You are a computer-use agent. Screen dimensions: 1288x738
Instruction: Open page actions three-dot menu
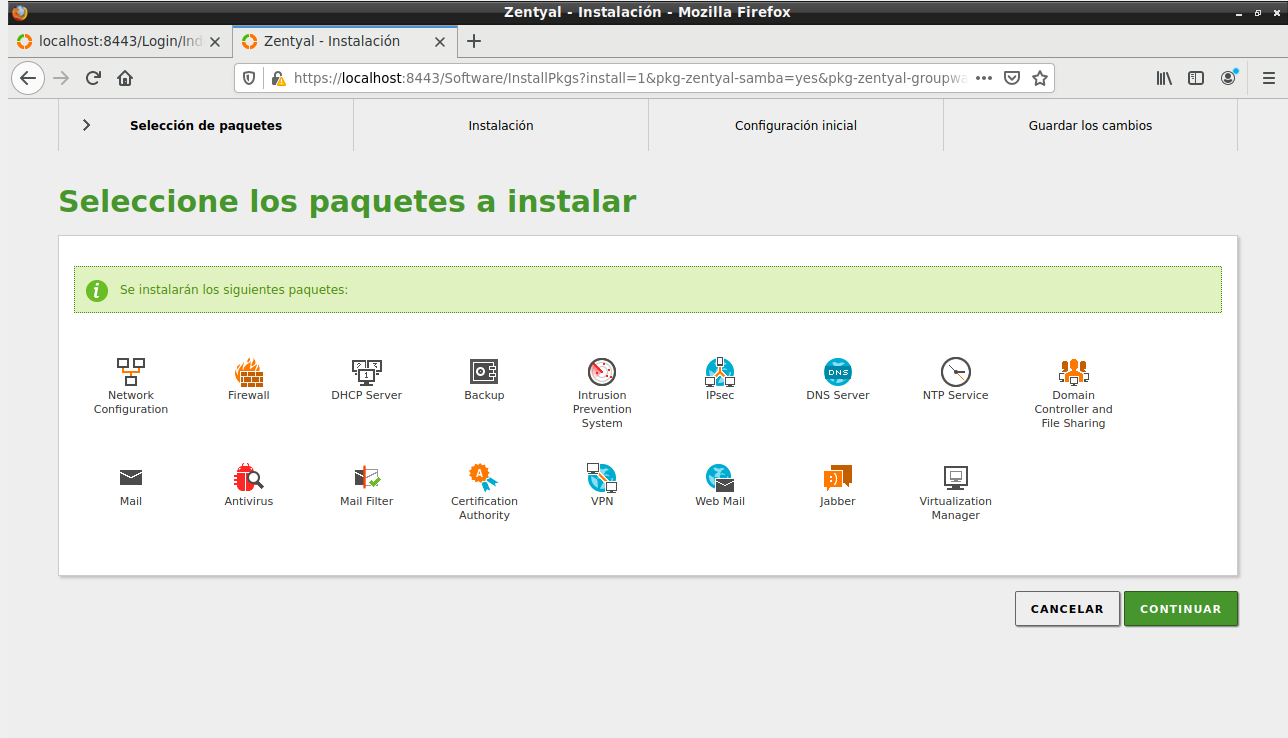(984, 78)
